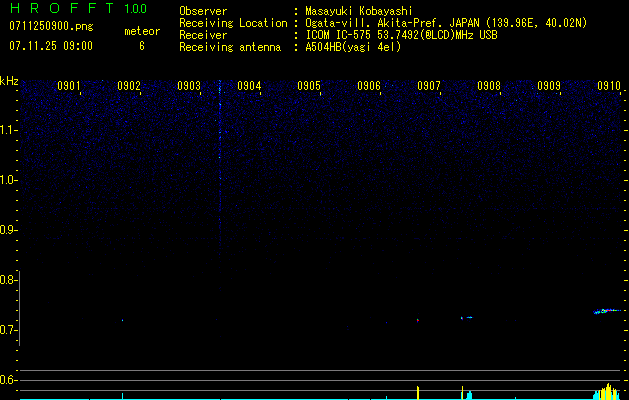This screenshot has height=400, width=629.
Task: Click the 0906 time marker
Action: (x=369, y=86)
